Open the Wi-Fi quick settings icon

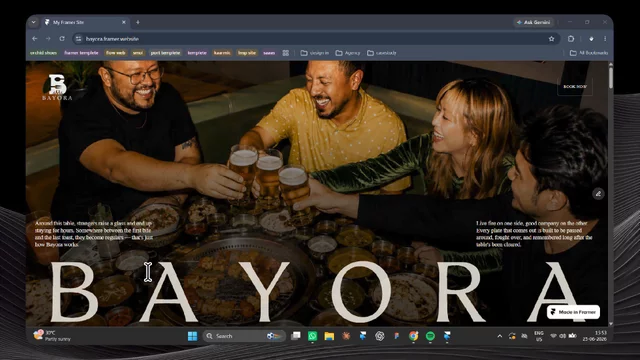click(553, 336)
